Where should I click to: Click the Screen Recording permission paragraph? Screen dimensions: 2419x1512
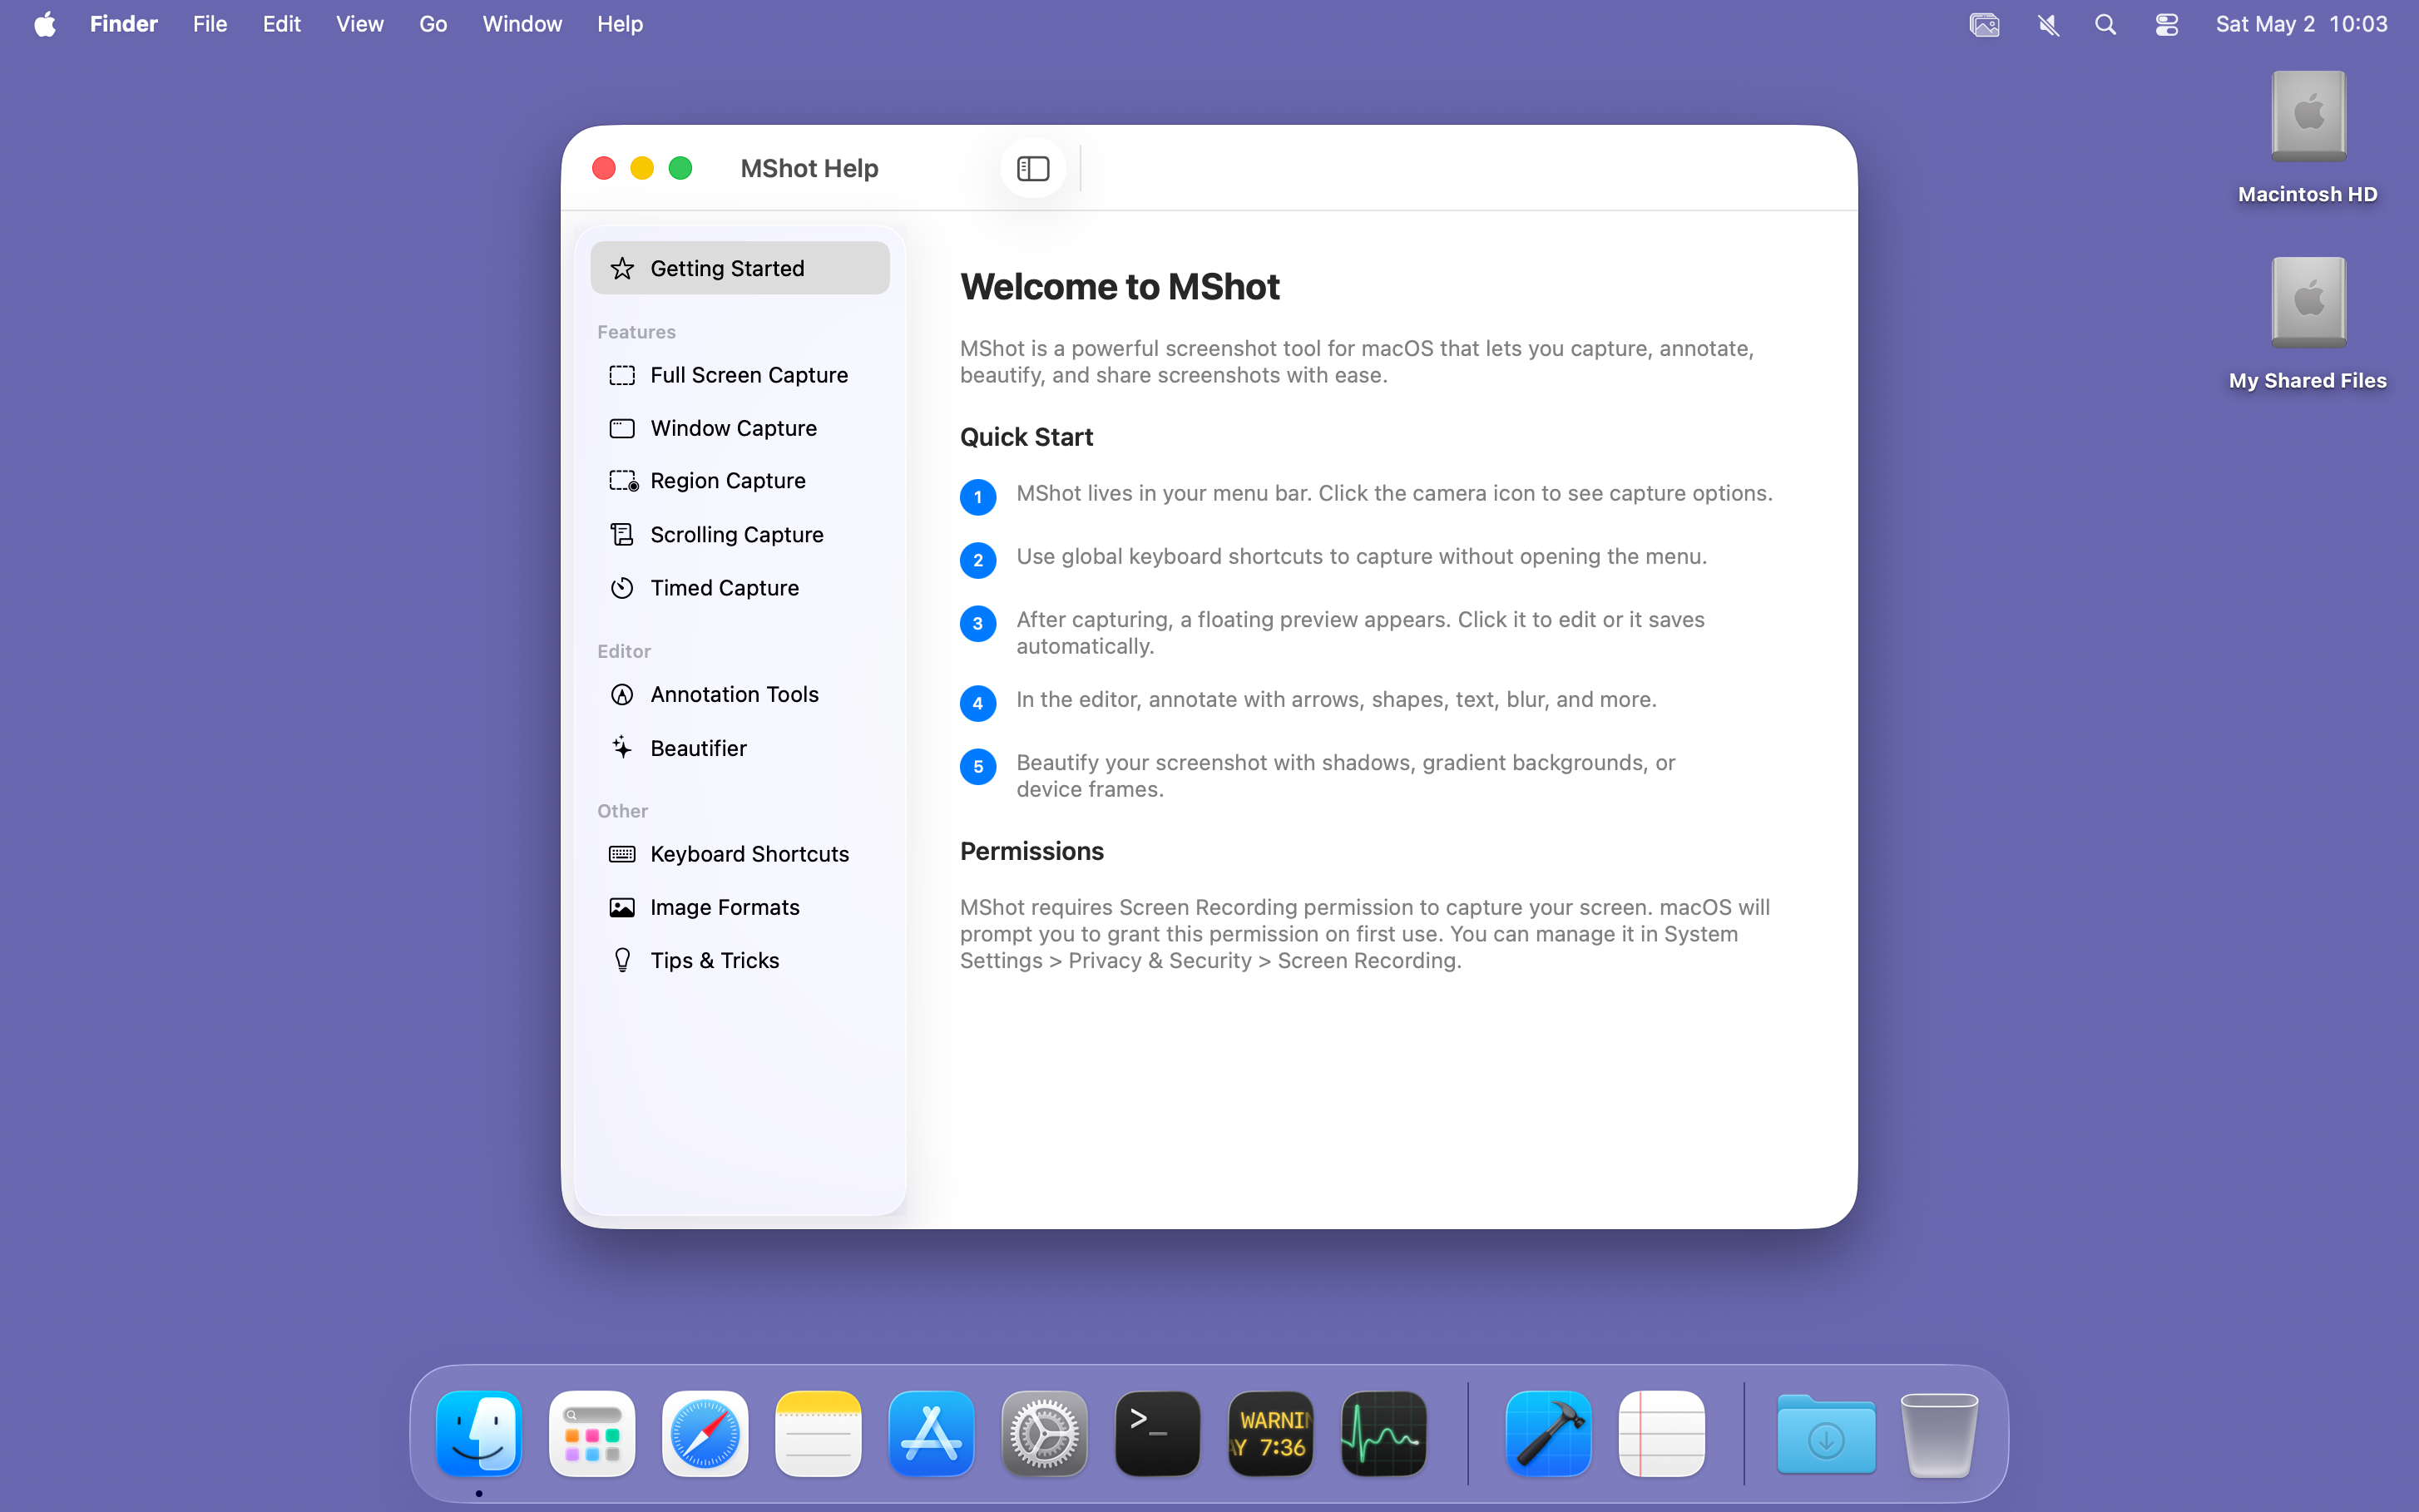1364,933
